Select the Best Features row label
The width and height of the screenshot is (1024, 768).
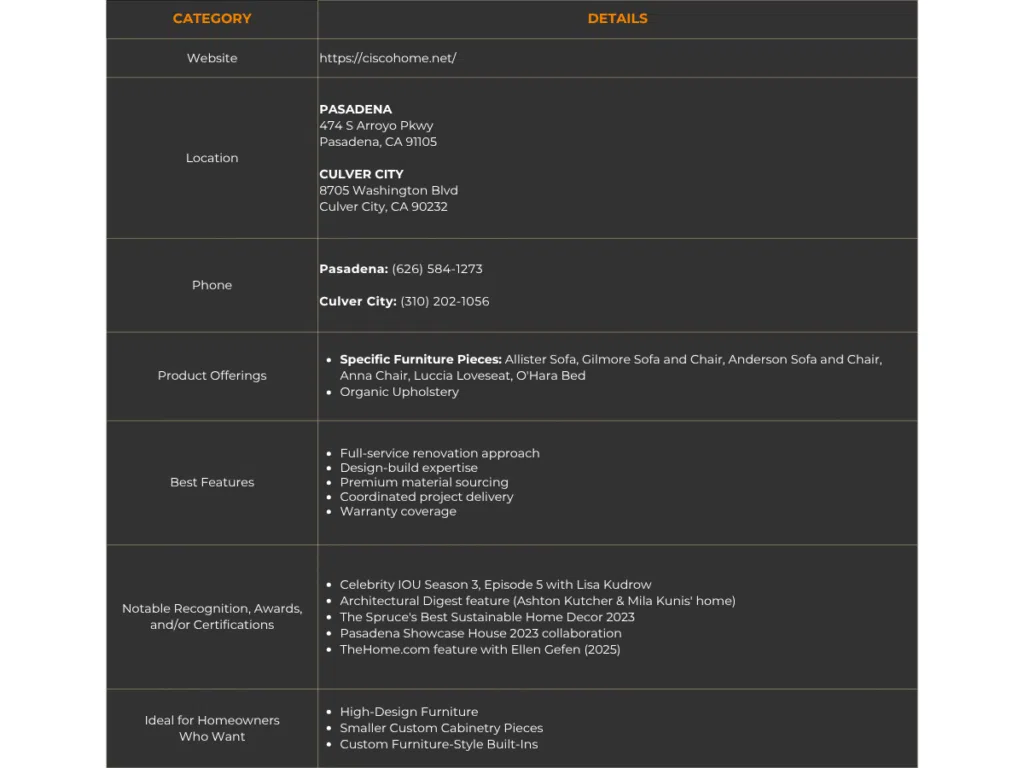pos(212,482)
